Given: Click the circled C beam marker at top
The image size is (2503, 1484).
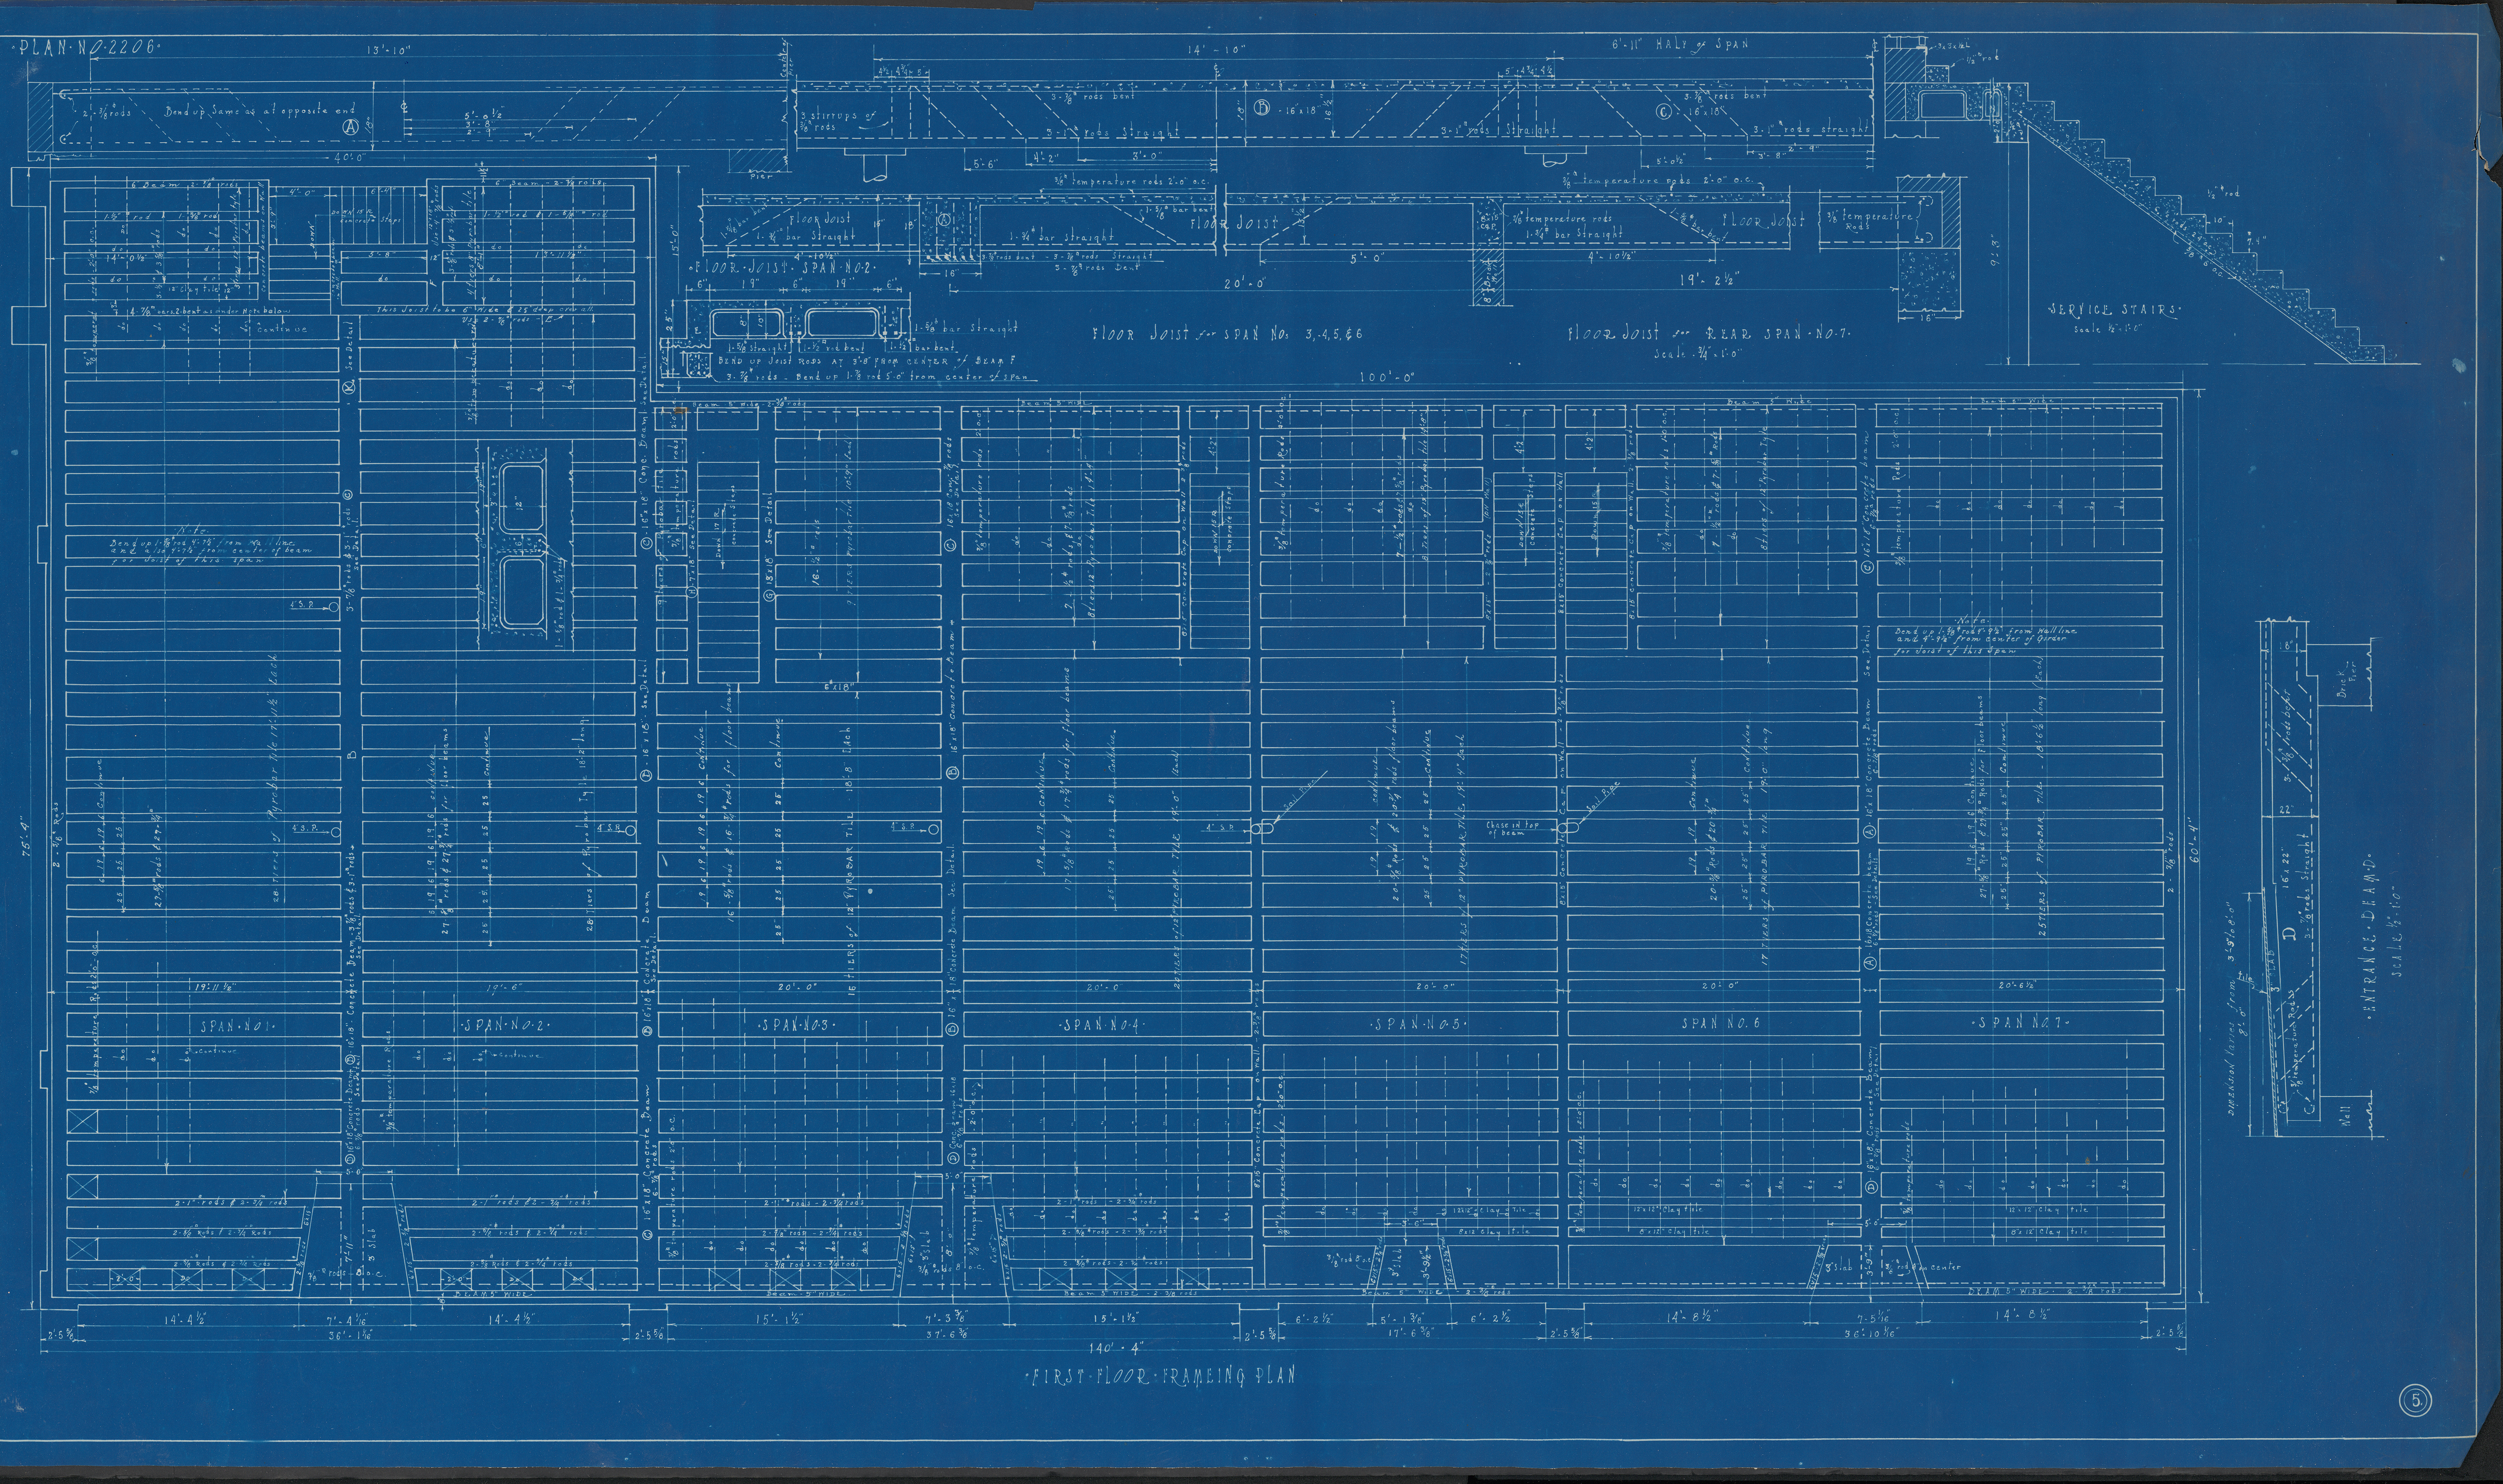Looking at the screenshot, I should click(1664, 112).
